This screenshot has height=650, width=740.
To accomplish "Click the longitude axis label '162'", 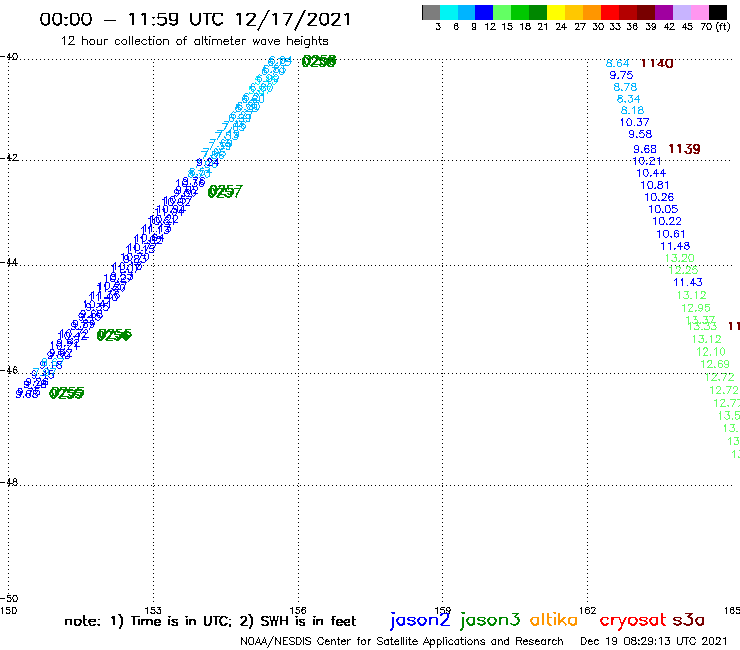I will click(x=587, y=611).
